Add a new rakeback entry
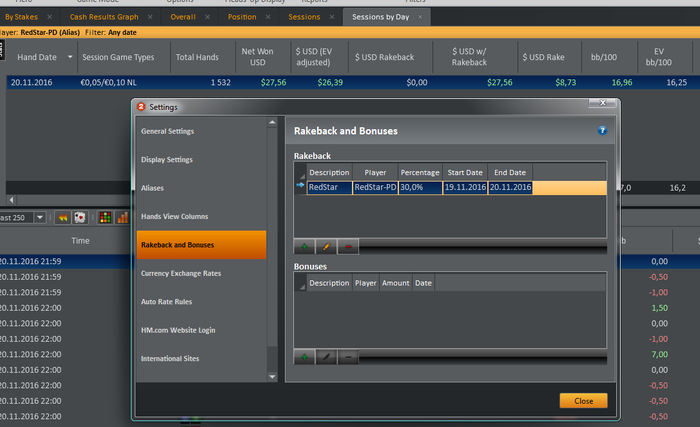The width and height of the screenshot is (700, 427). (x=304, y=247)
